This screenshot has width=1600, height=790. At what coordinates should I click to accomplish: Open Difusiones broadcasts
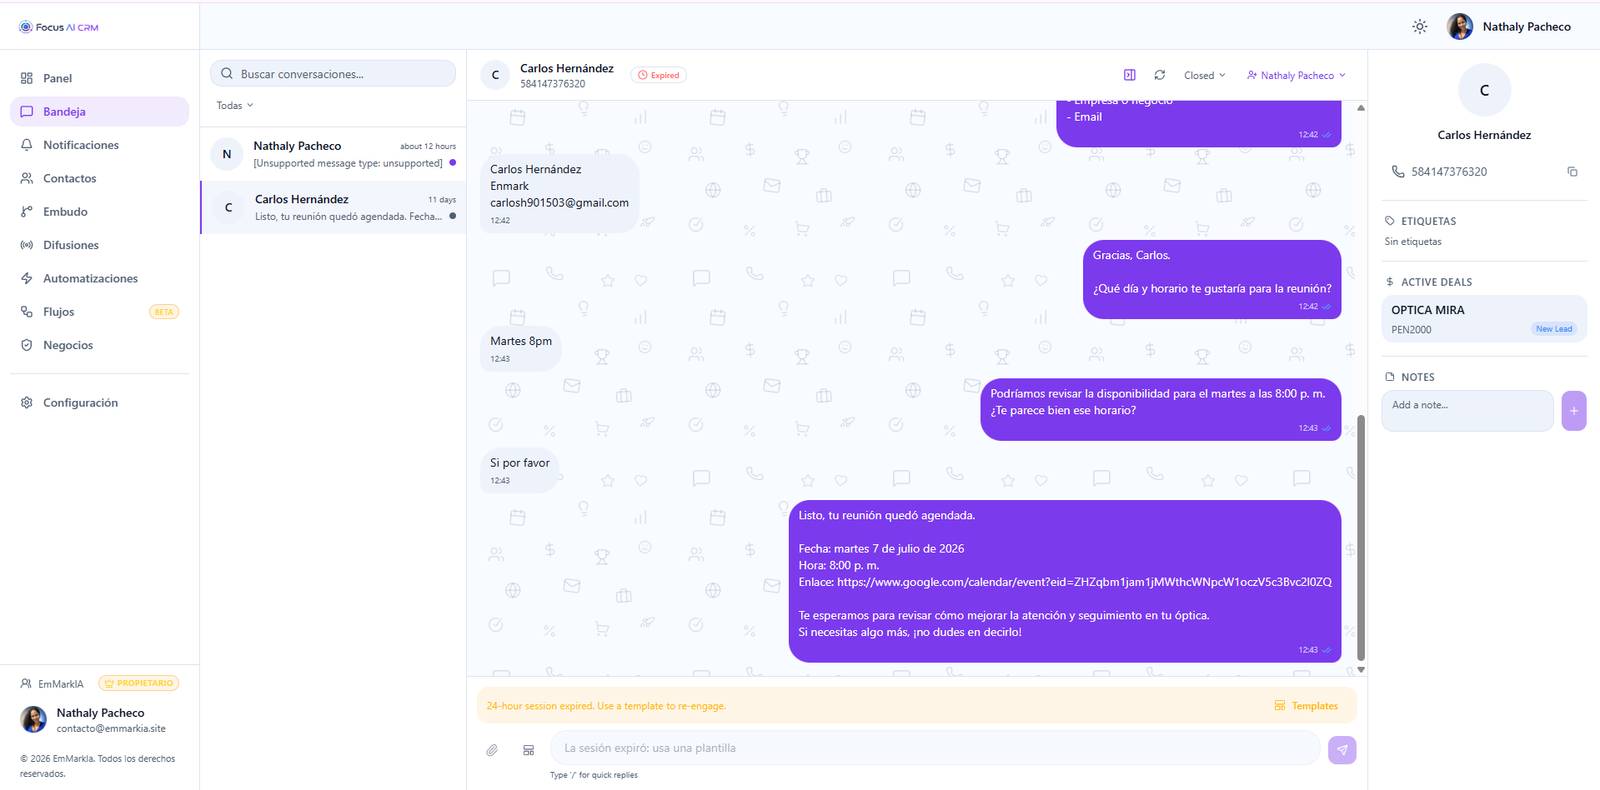click(99, 245)
